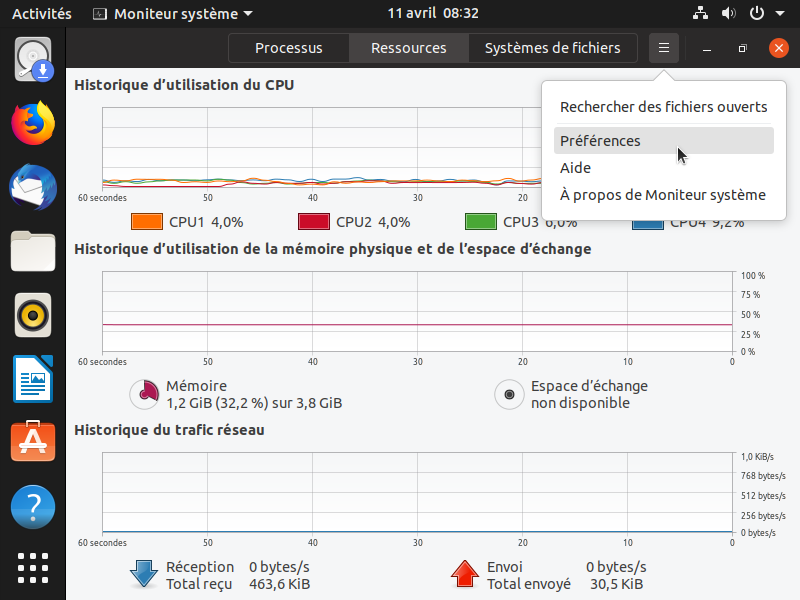Image resolution: width=800 pixels, height=600 pixels.
Task: Change the red CPU2 color swatch
Action: click(314, 222)
